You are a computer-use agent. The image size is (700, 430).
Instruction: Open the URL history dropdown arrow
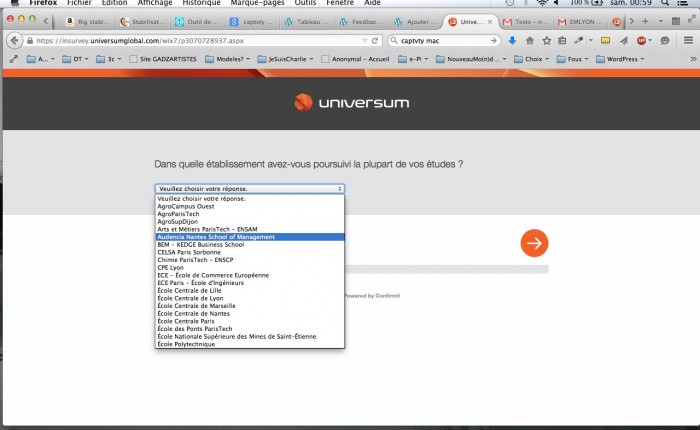[365, 41]
